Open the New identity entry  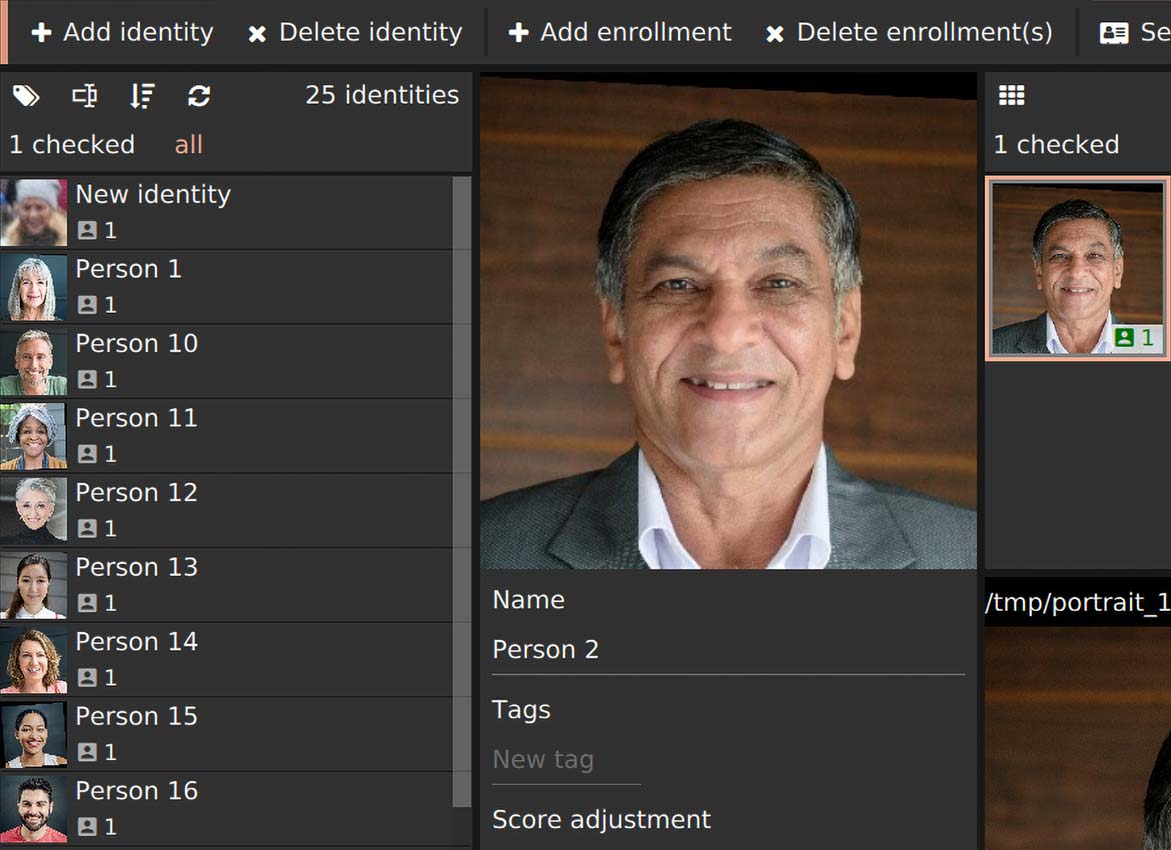pos(153,195)
